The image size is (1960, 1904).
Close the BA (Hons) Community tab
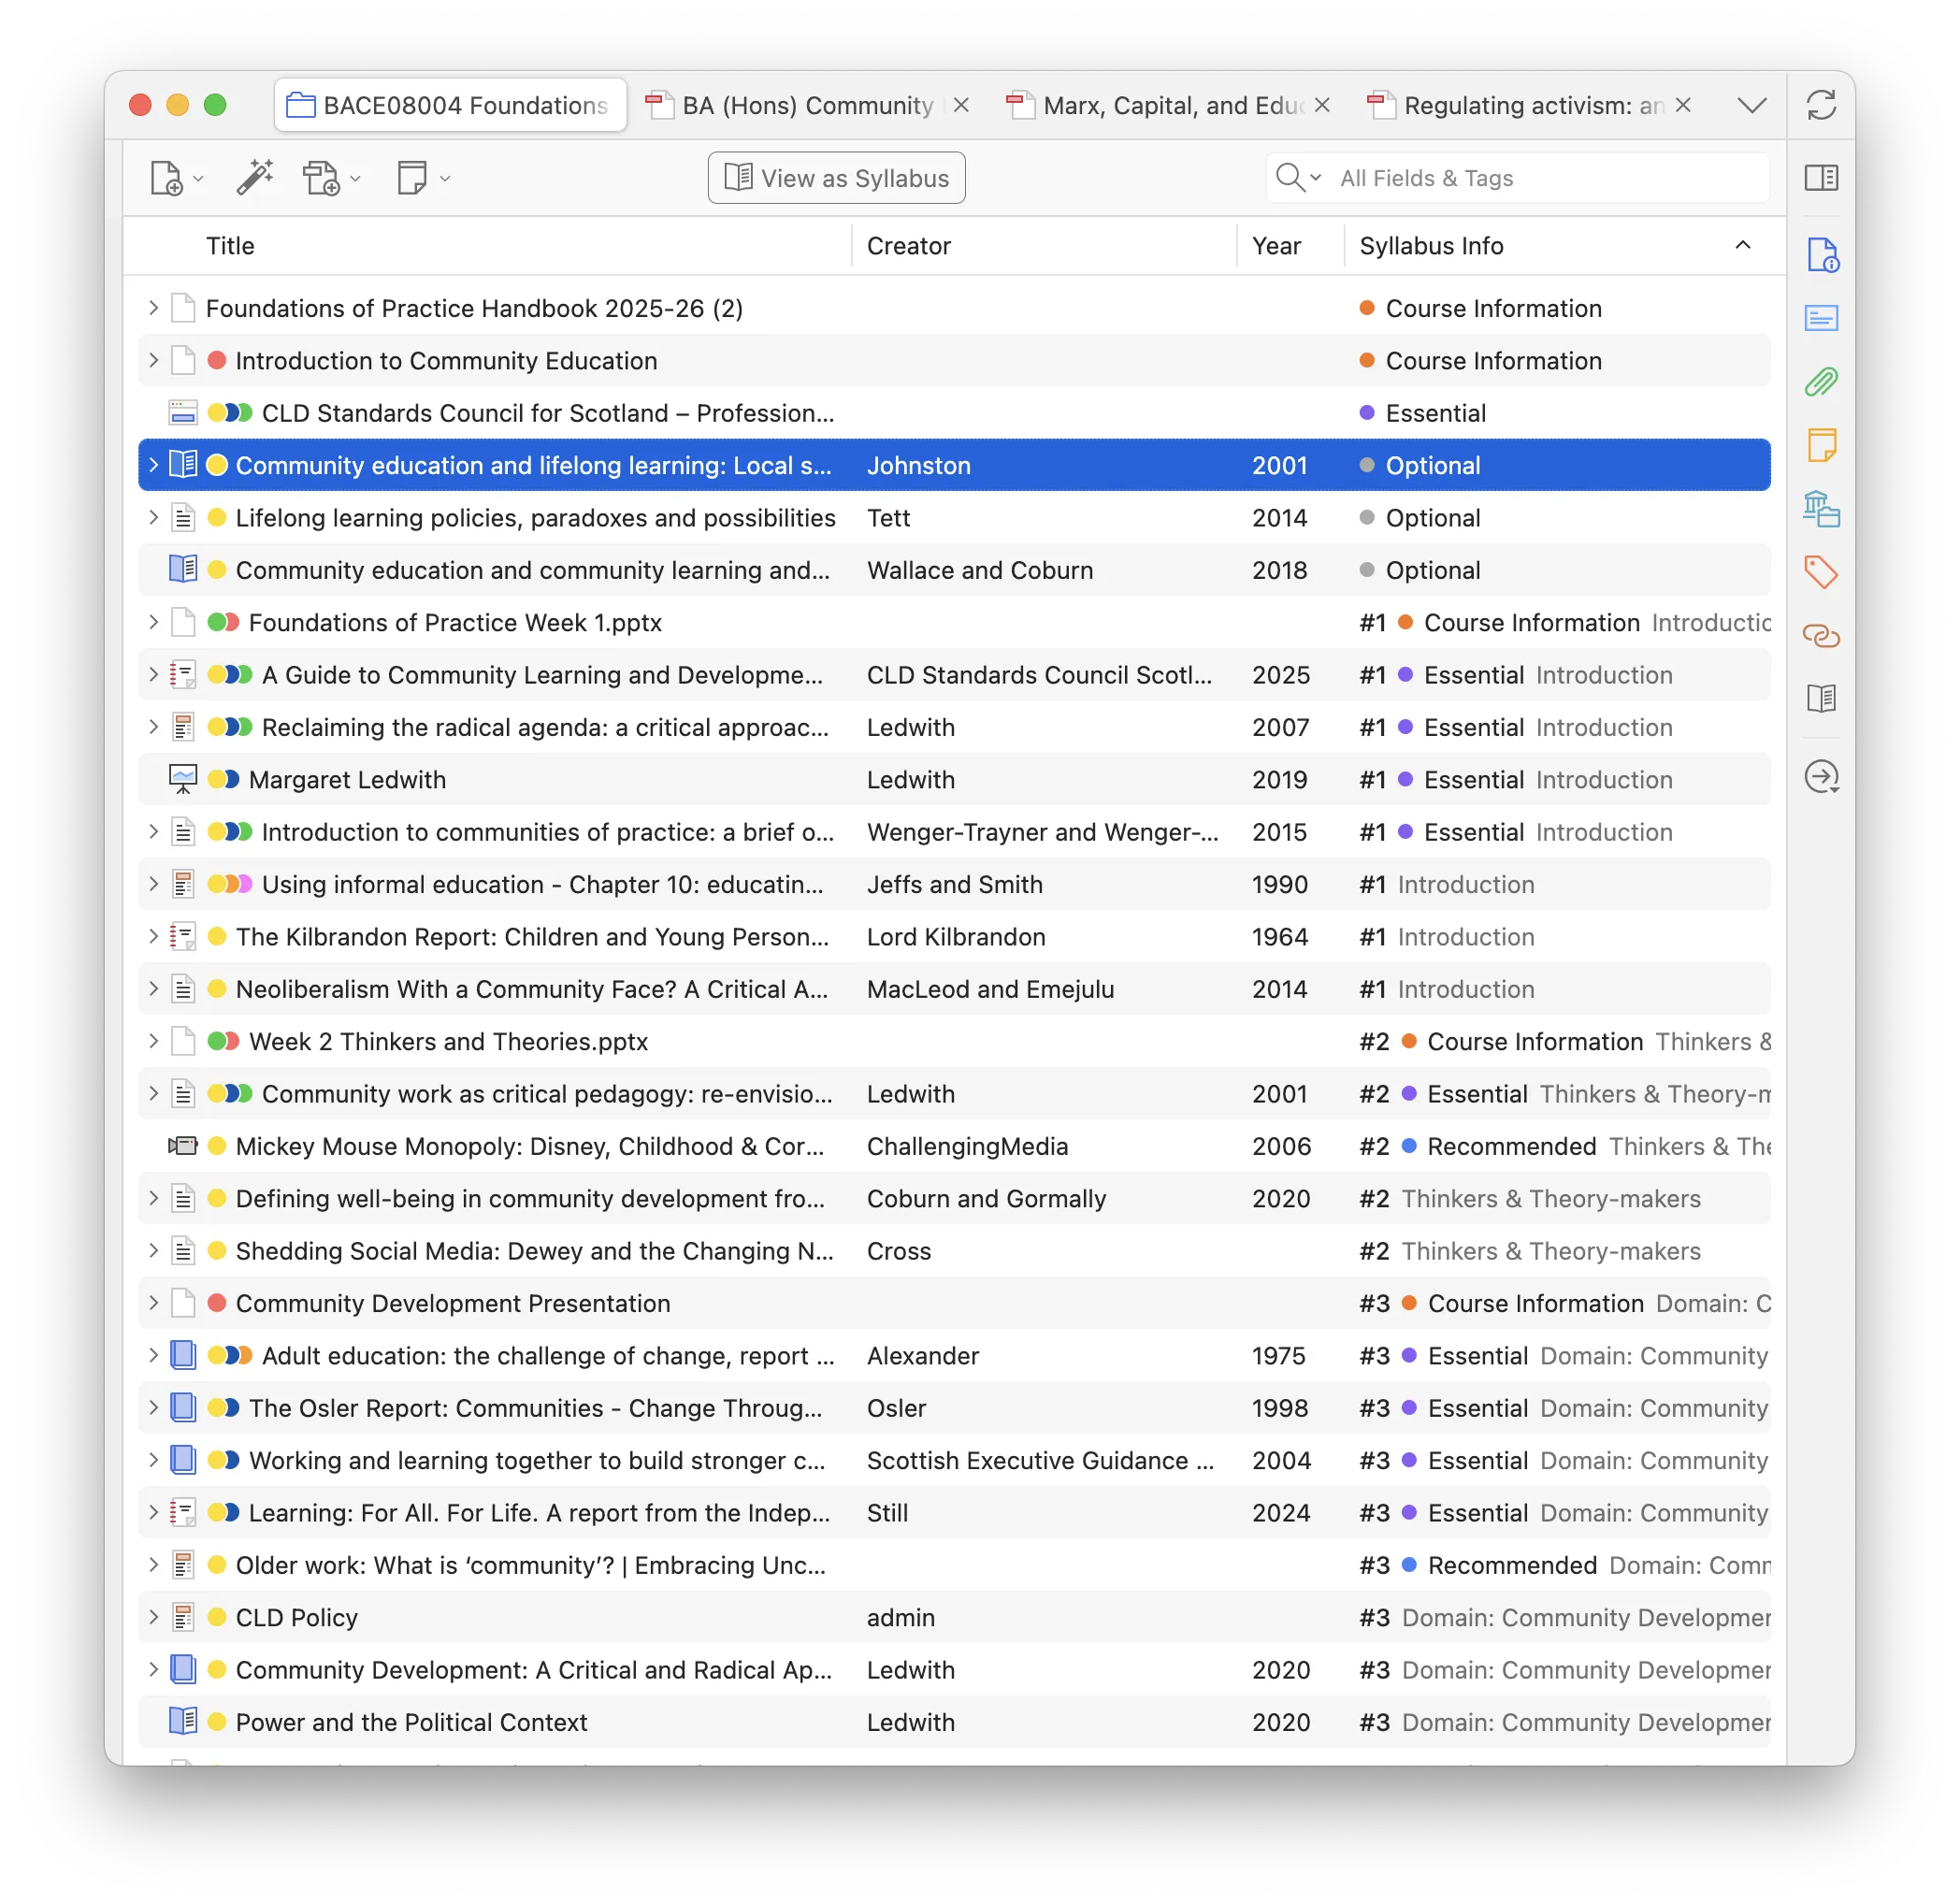click(961, 105)
